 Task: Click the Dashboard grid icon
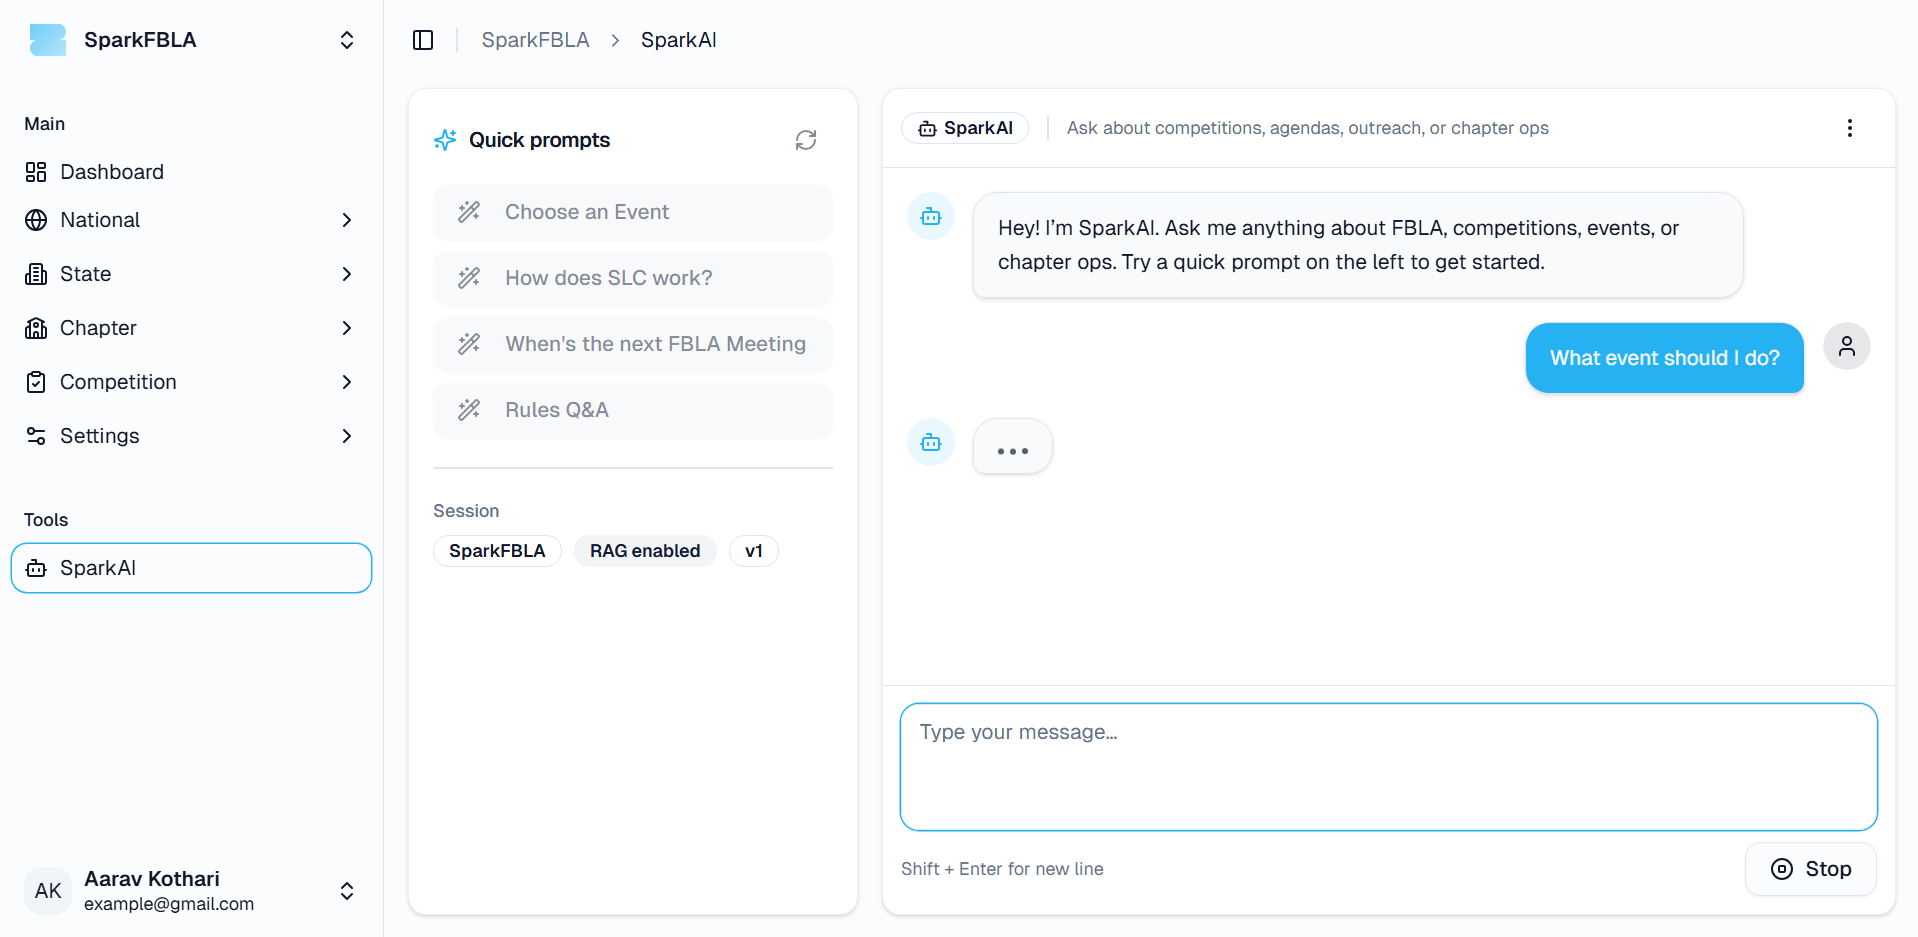coord(36,172)
